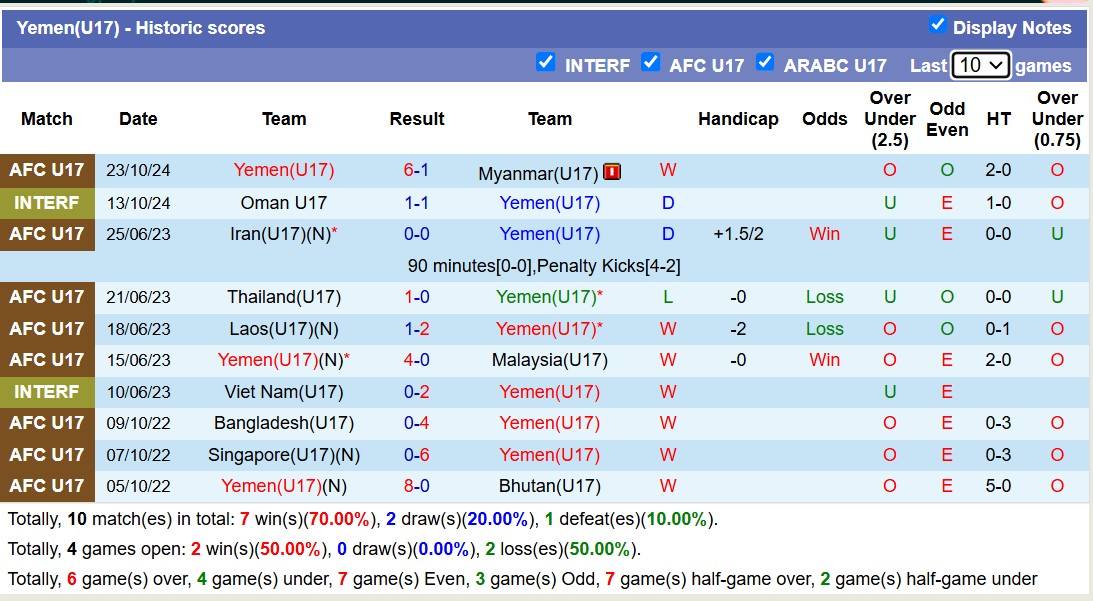Image resolution: width=1093 pixels, height=601 pixels.
Task: Open the Myanmar(U17) team link
Action: [x=538, y=173]
